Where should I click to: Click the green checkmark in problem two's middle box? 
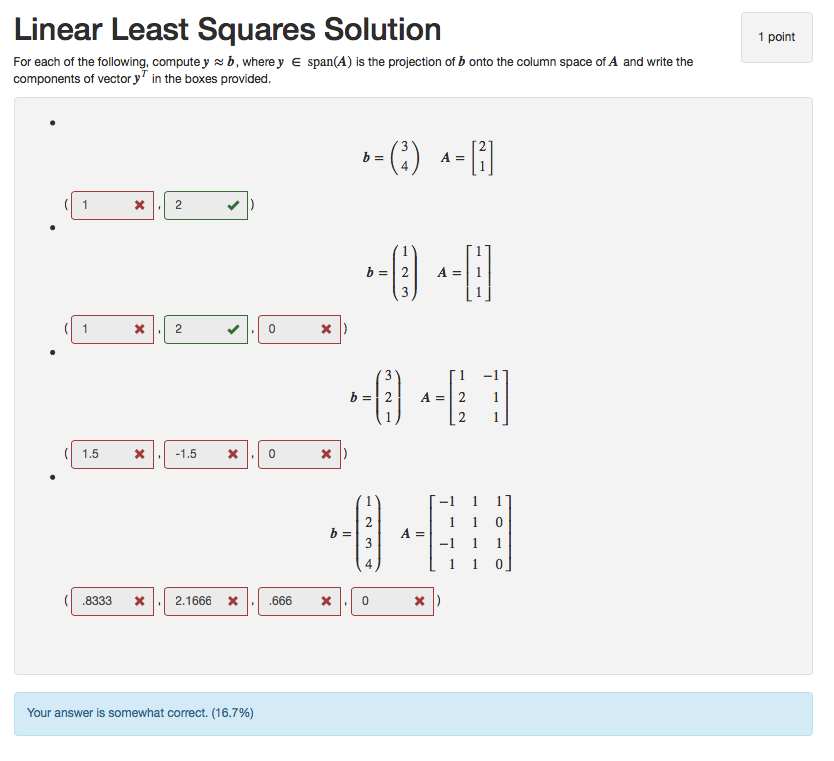[231, 329]
